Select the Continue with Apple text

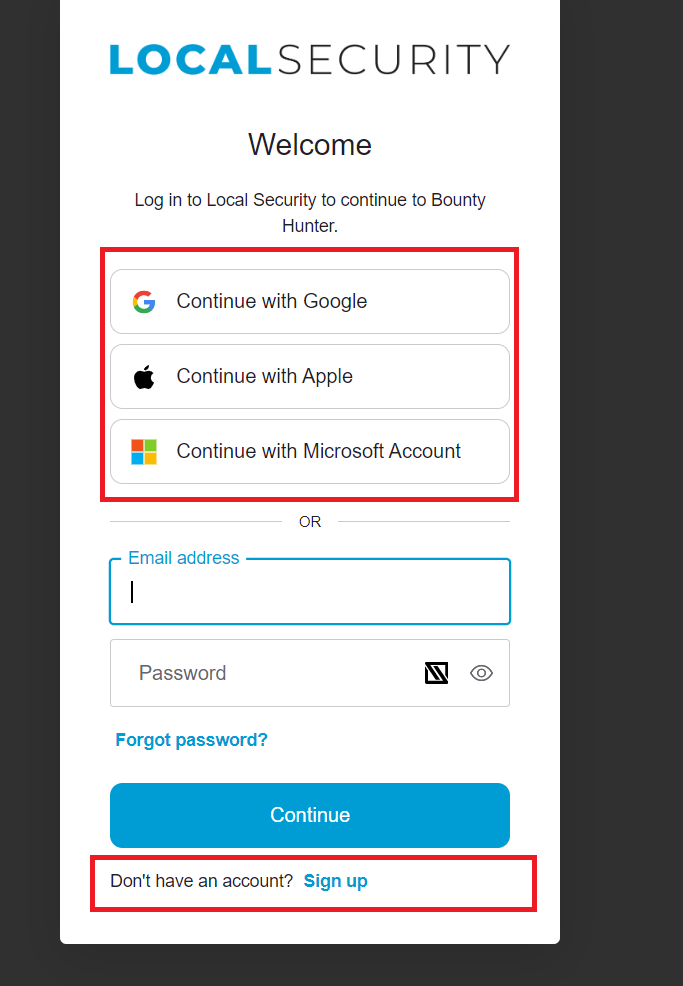pyautogui.click(x=265, y=376)
